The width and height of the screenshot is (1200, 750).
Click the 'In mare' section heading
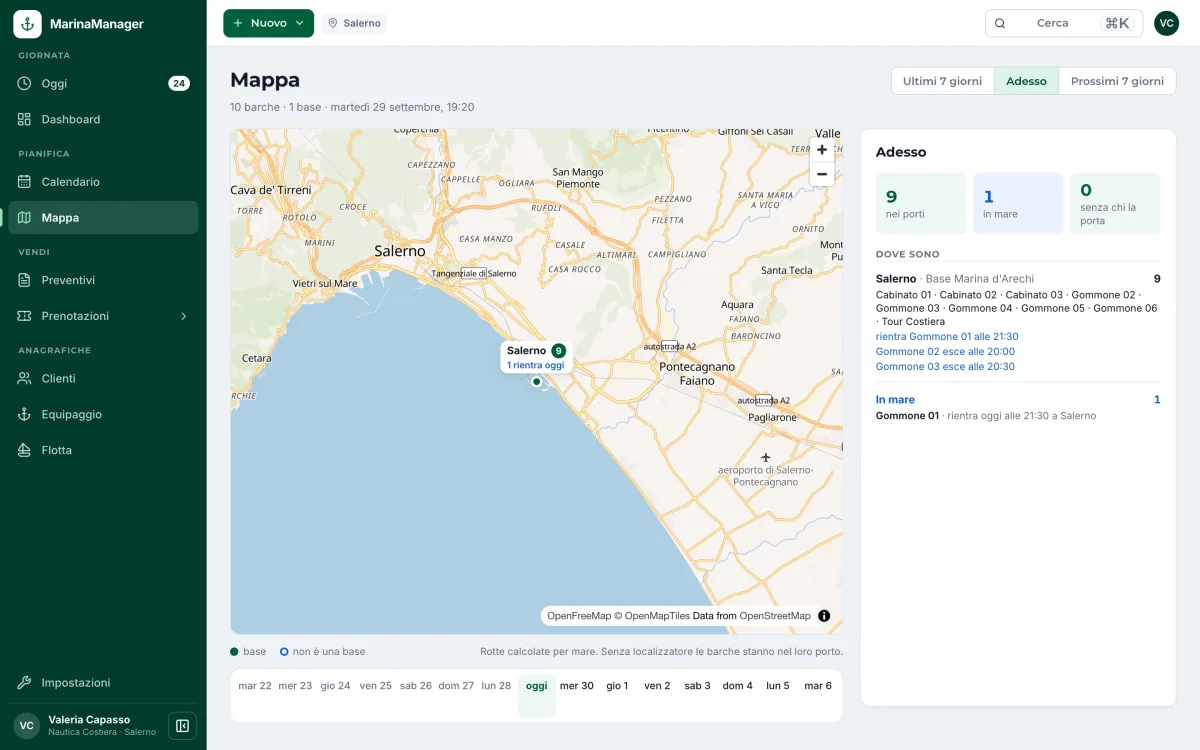[x=895, y=400]
